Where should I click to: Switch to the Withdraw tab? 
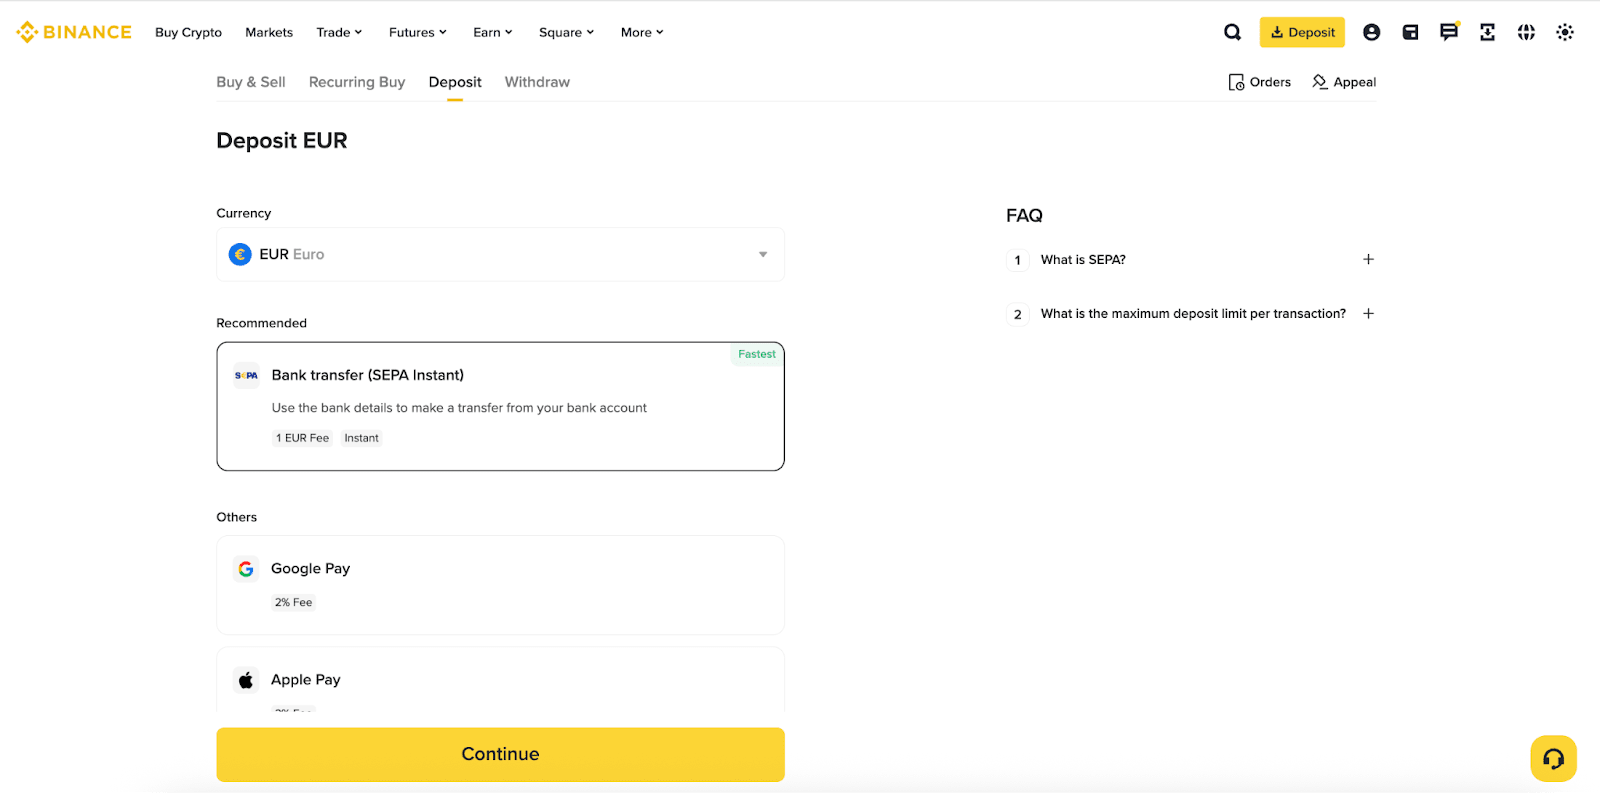(537, 82)
